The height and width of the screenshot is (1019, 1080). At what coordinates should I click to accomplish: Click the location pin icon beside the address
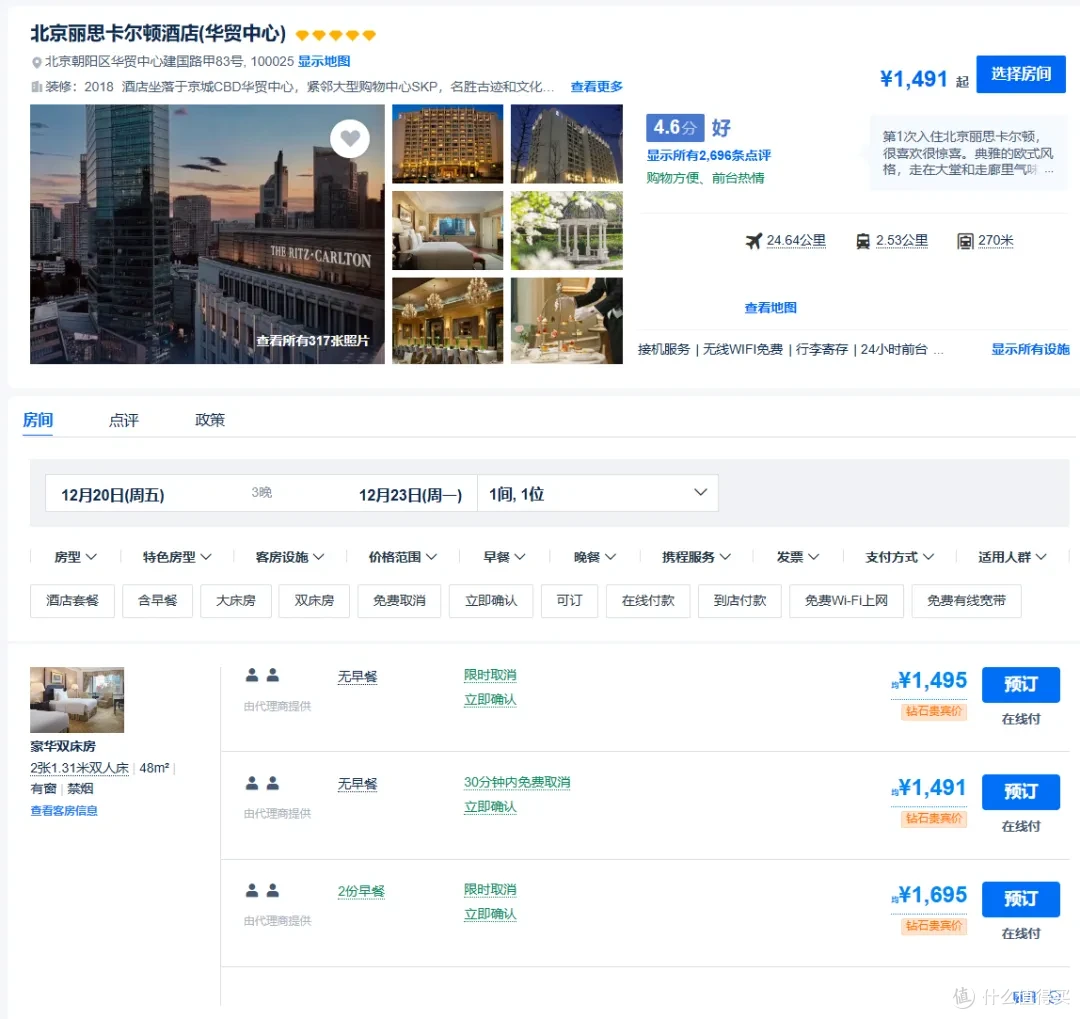tap(37, 62)
